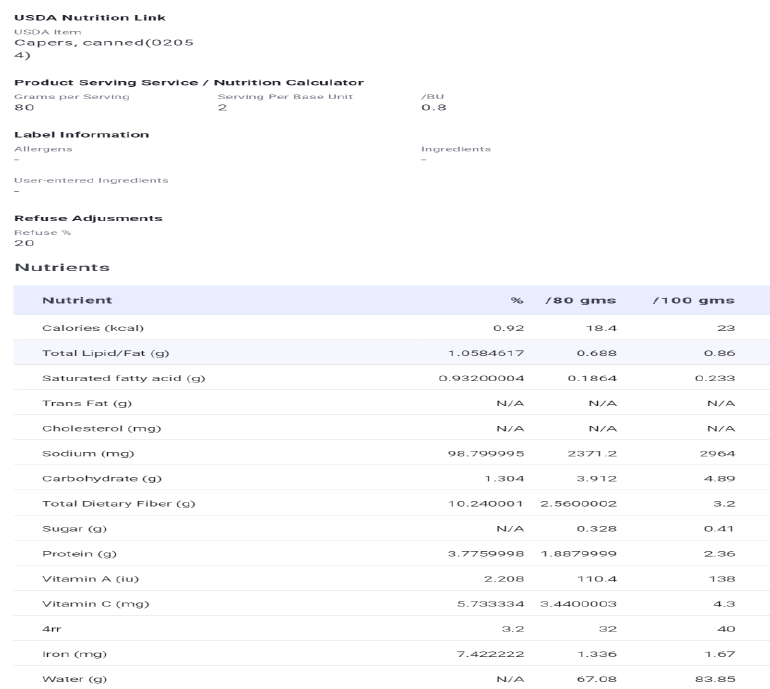
Task: Click Vitamin A value 138
Action: pyautogui.click(x=721, y=579)
